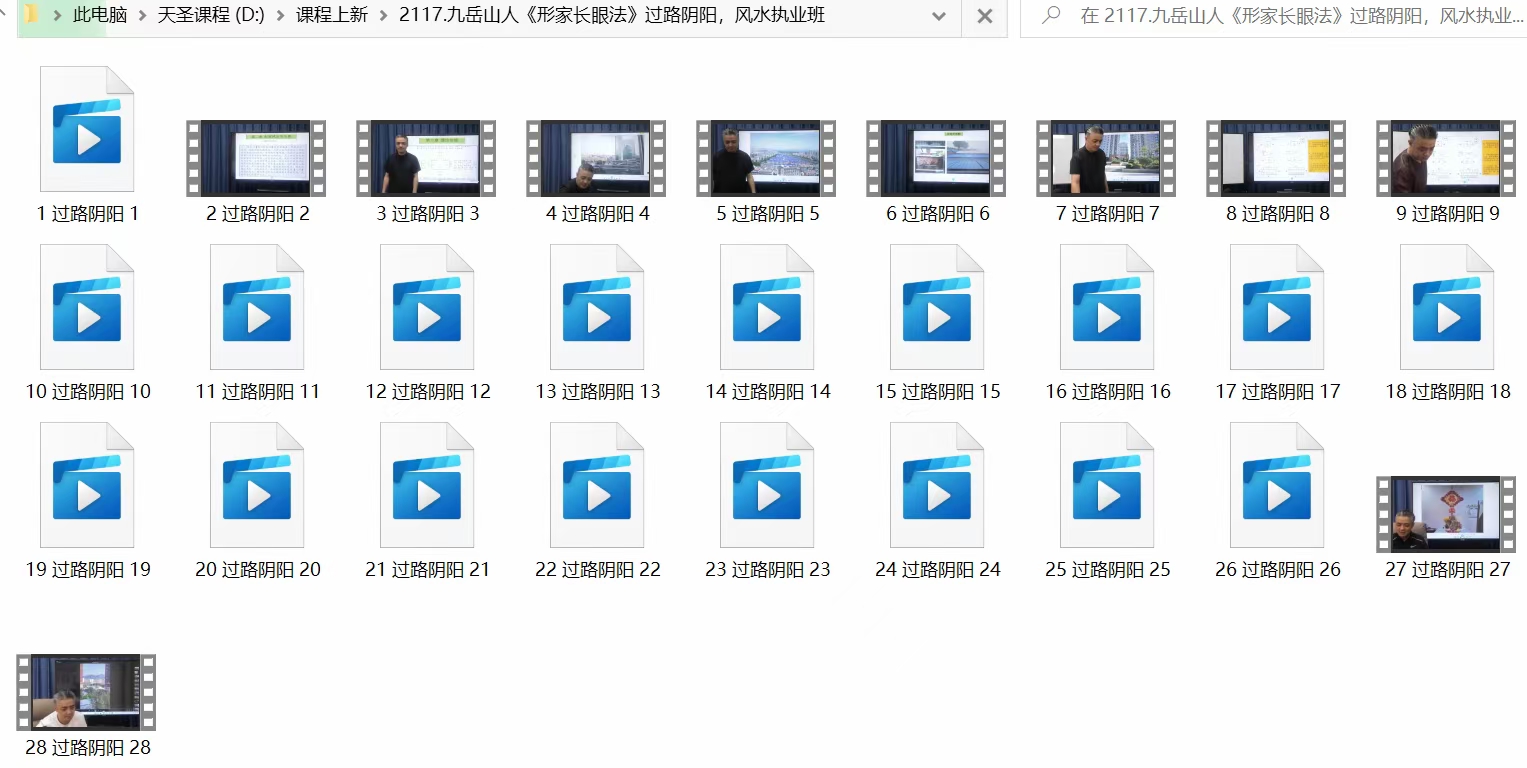Click the file name 27 过路阴阳 27
This screenshot has height=768, width=1527.
pos(1448,569)
